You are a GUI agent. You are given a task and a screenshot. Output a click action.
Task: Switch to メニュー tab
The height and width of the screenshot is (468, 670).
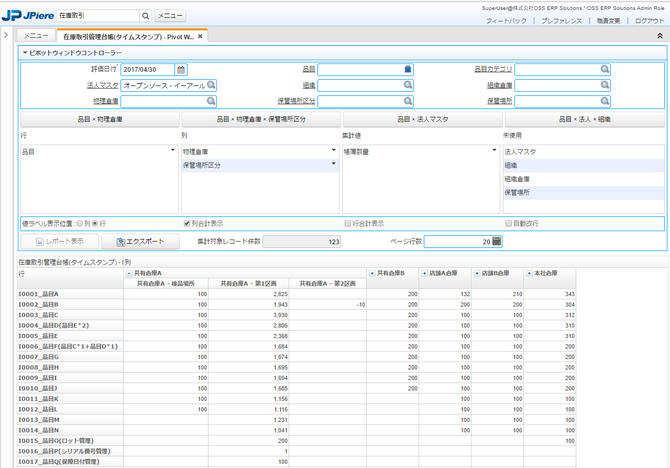point(36,36)
